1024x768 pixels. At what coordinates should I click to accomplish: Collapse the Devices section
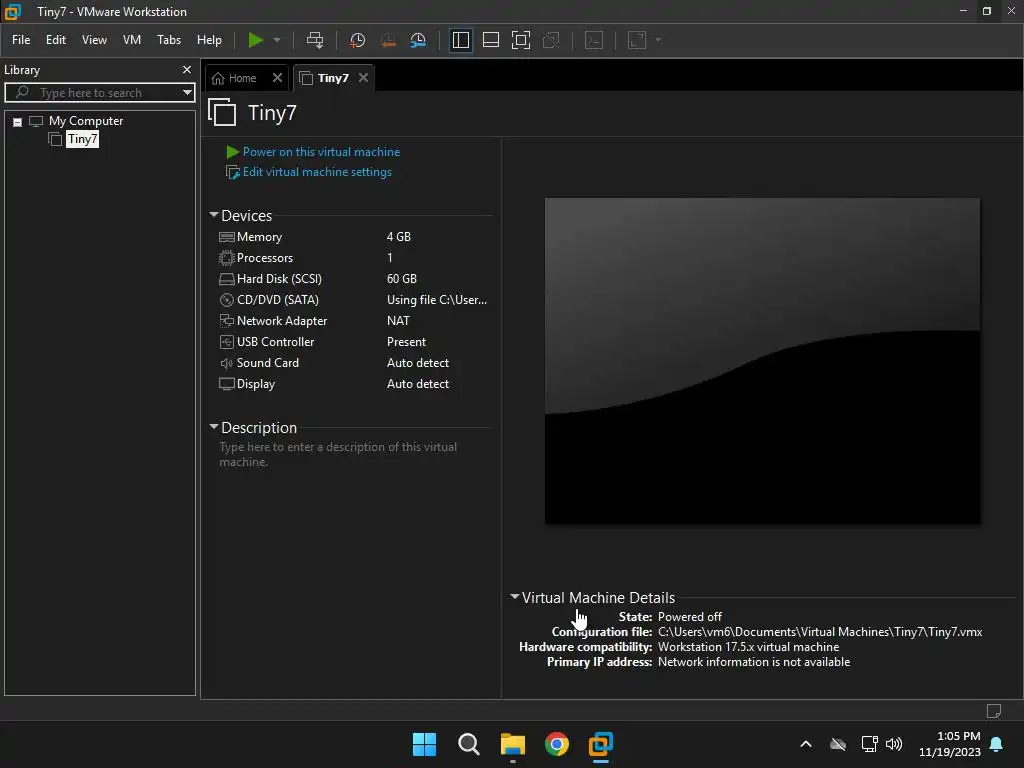214,215
